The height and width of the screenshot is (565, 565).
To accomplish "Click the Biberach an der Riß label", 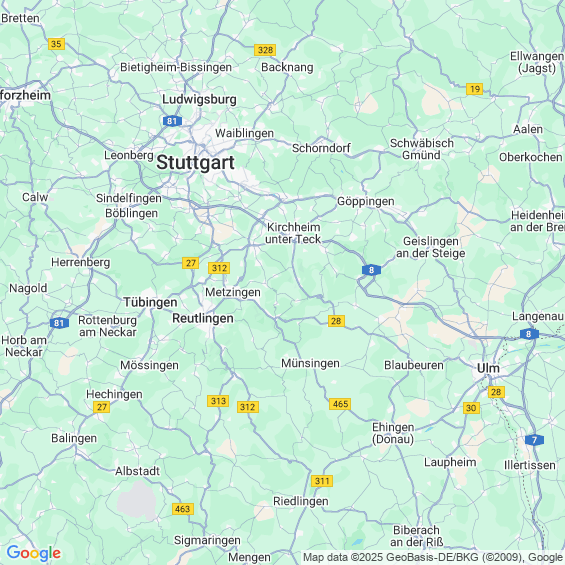I will point(417,536).
